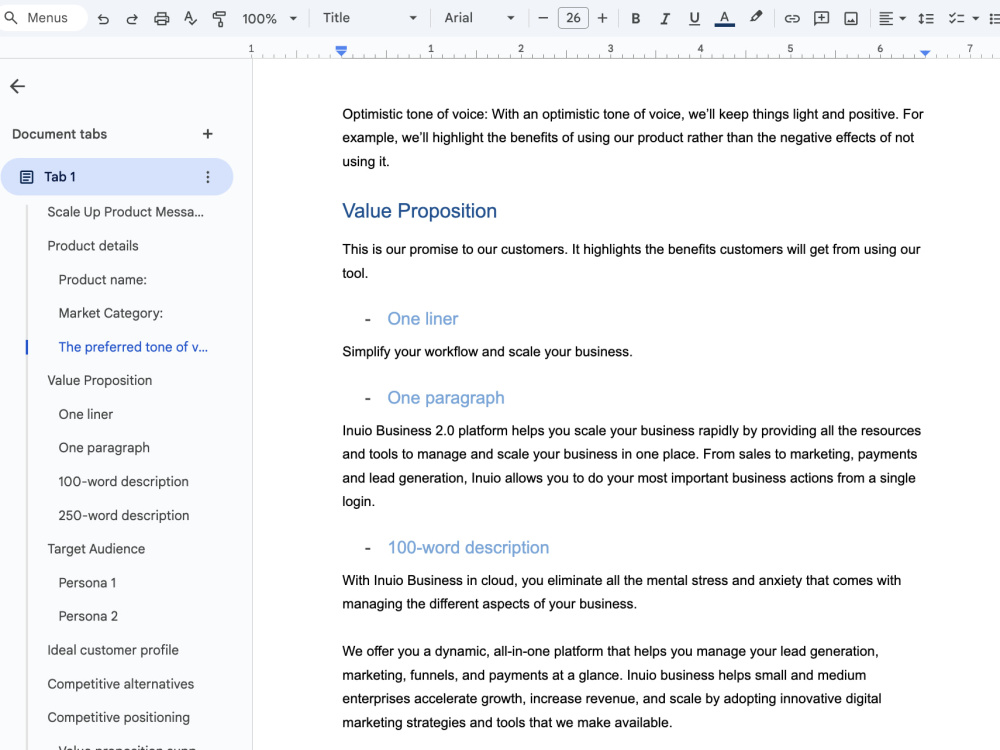Expand the checklist options arrow
This screenshot has width=1000, height=750.
point(975,18)
